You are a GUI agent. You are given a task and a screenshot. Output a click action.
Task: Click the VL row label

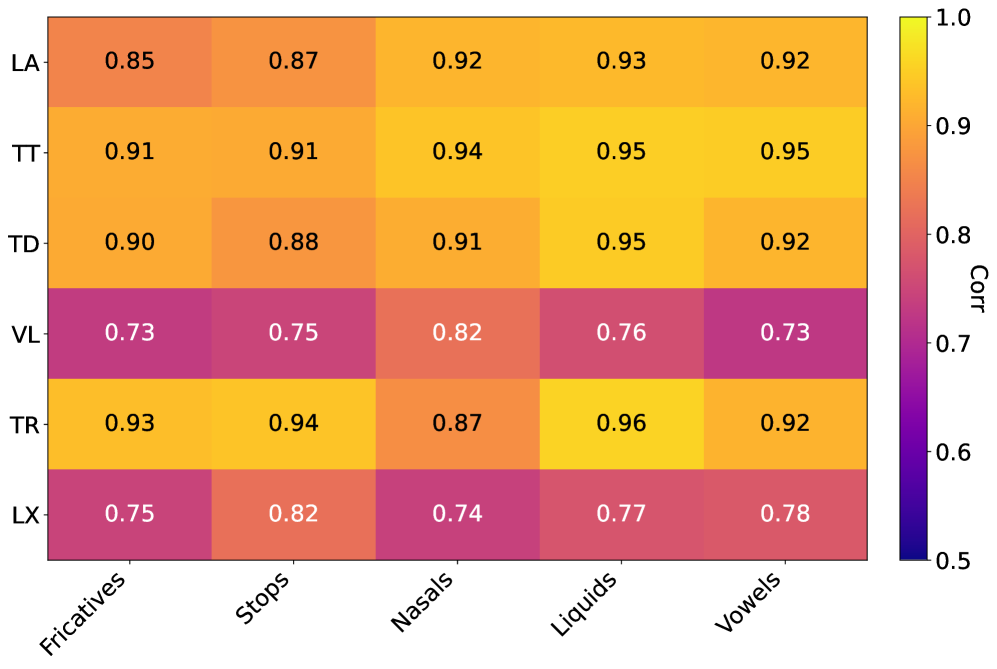click(x=26, y=334)
